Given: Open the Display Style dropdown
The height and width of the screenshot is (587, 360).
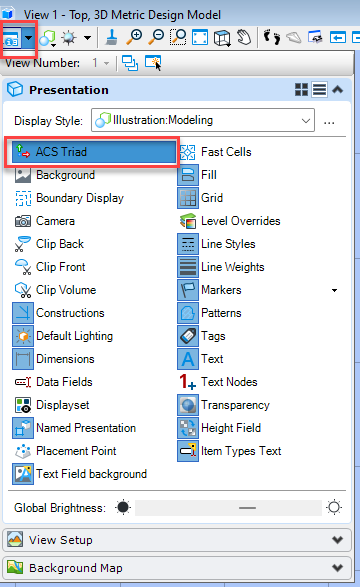Looking at the screenshot, I should click(203, 120).
